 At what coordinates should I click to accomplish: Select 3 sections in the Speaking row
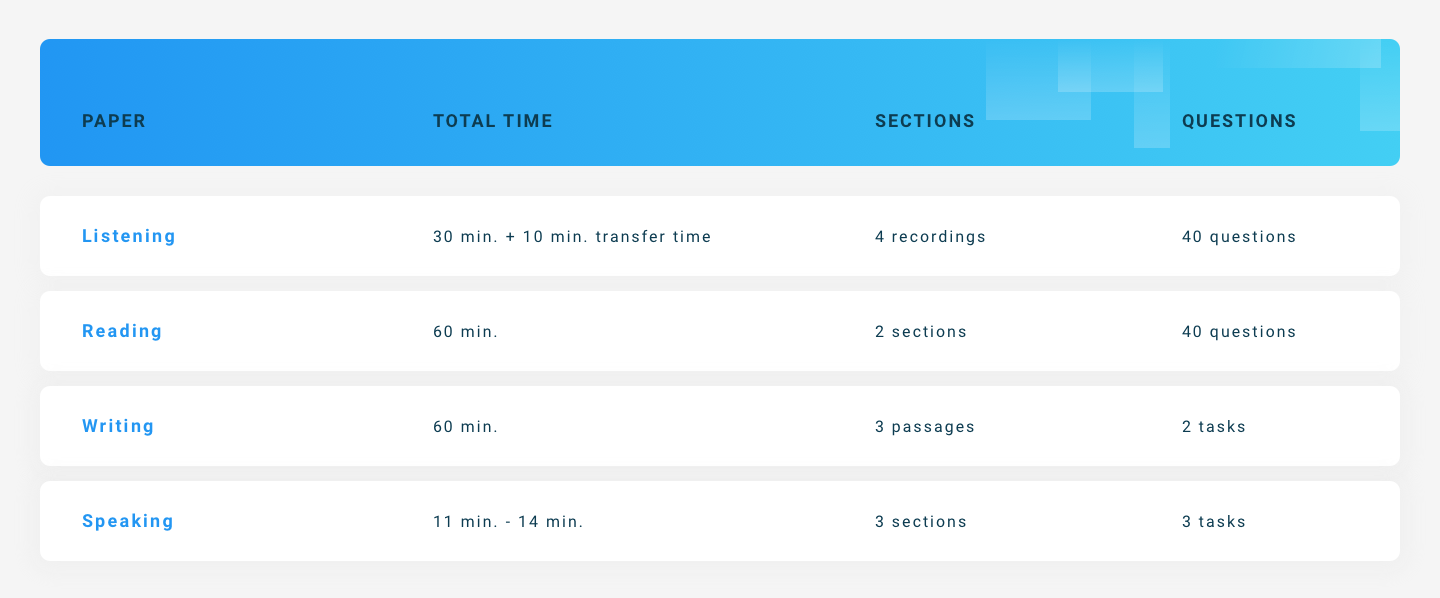pos(921,522)
